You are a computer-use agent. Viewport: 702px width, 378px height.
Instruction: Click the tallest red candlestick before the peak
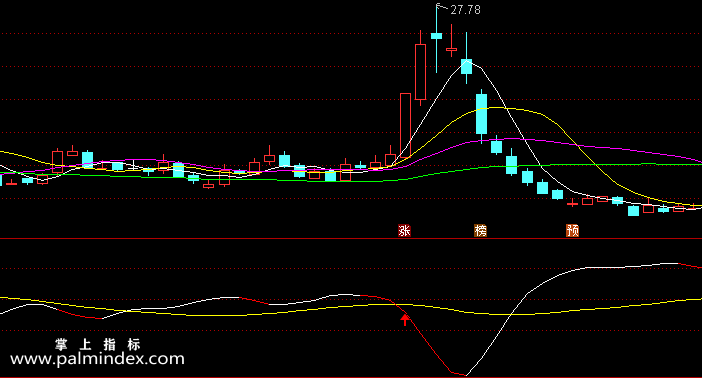(405, 125)
